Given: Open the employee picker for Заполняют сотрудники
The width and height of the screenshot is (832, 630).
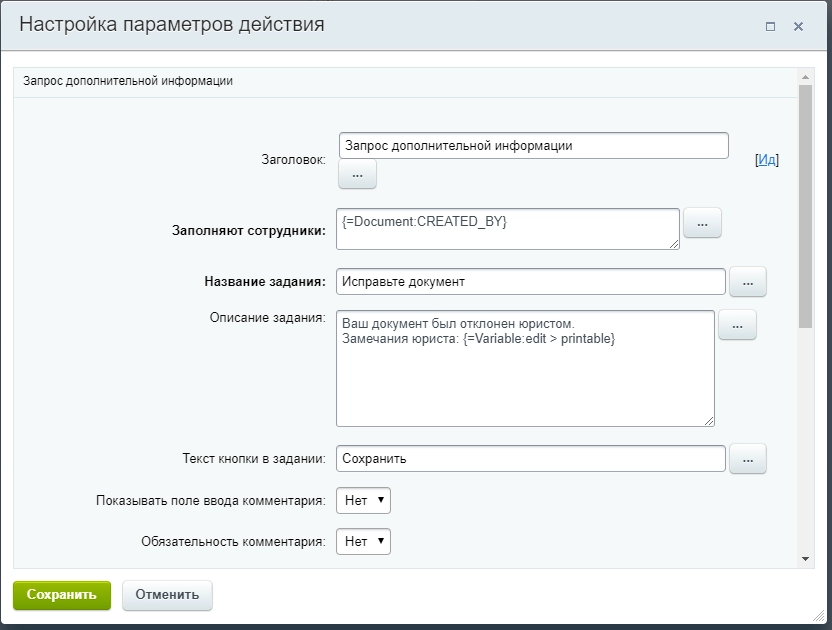Looking at the screenshot, I should pos(703,223).
